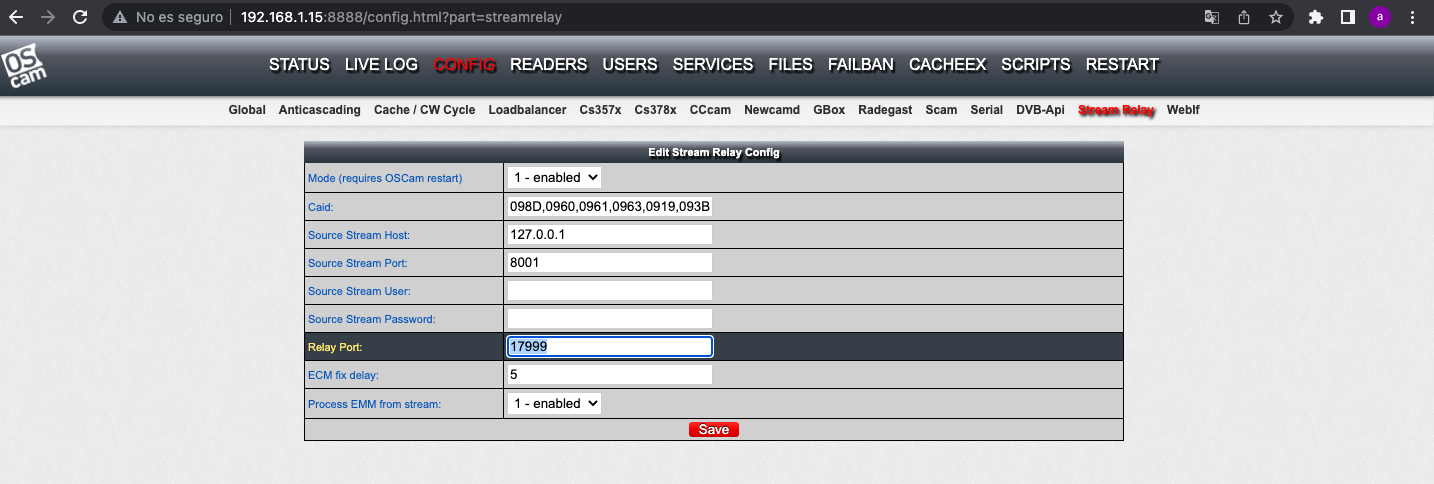Focus the Caid input field

coord(609,207)
